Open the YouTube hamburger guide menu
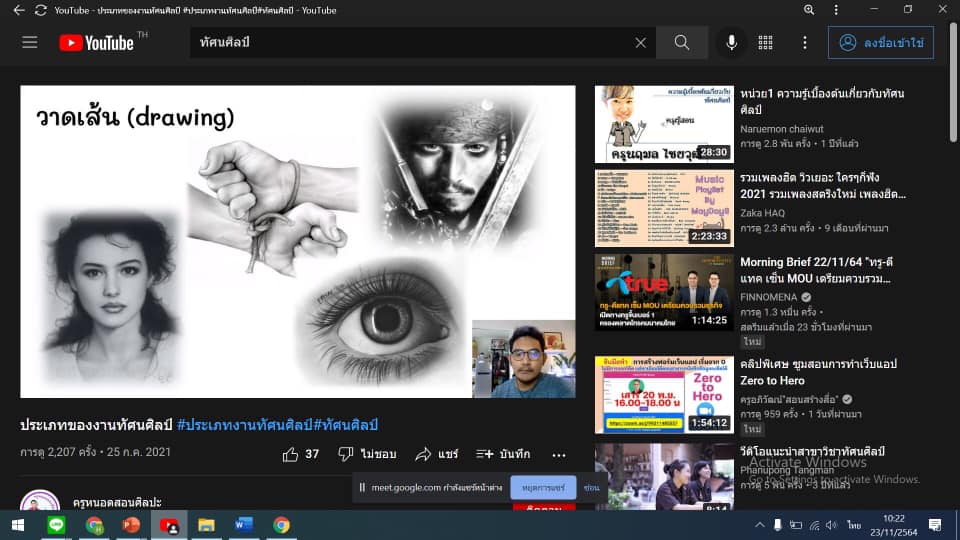This screenshot has width=960, height=540. tap(30, 43)
